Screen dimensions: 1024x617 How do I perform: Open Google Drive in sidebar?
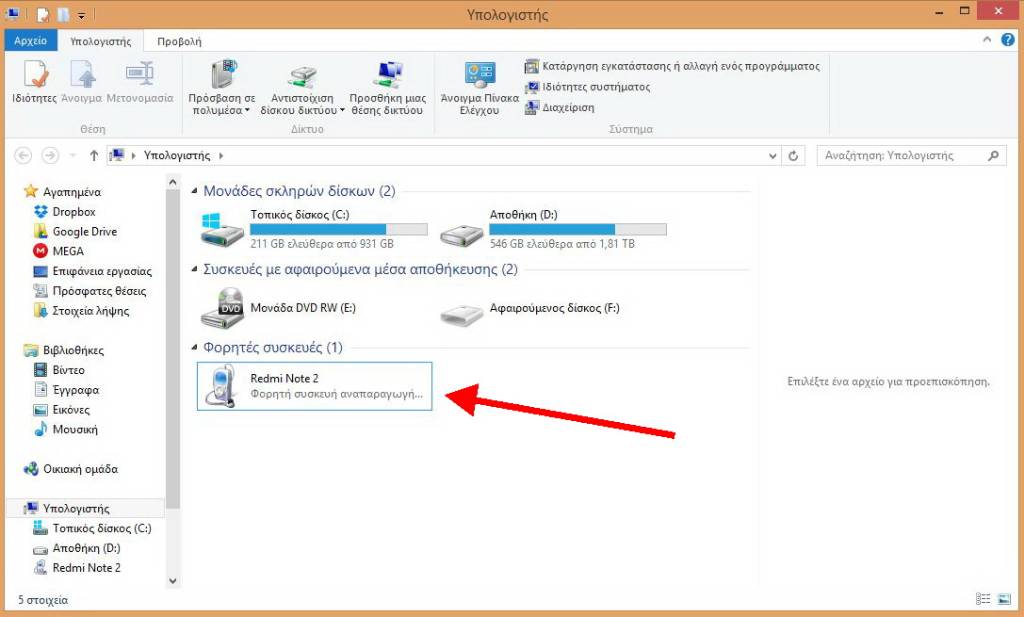coord(76,232)
